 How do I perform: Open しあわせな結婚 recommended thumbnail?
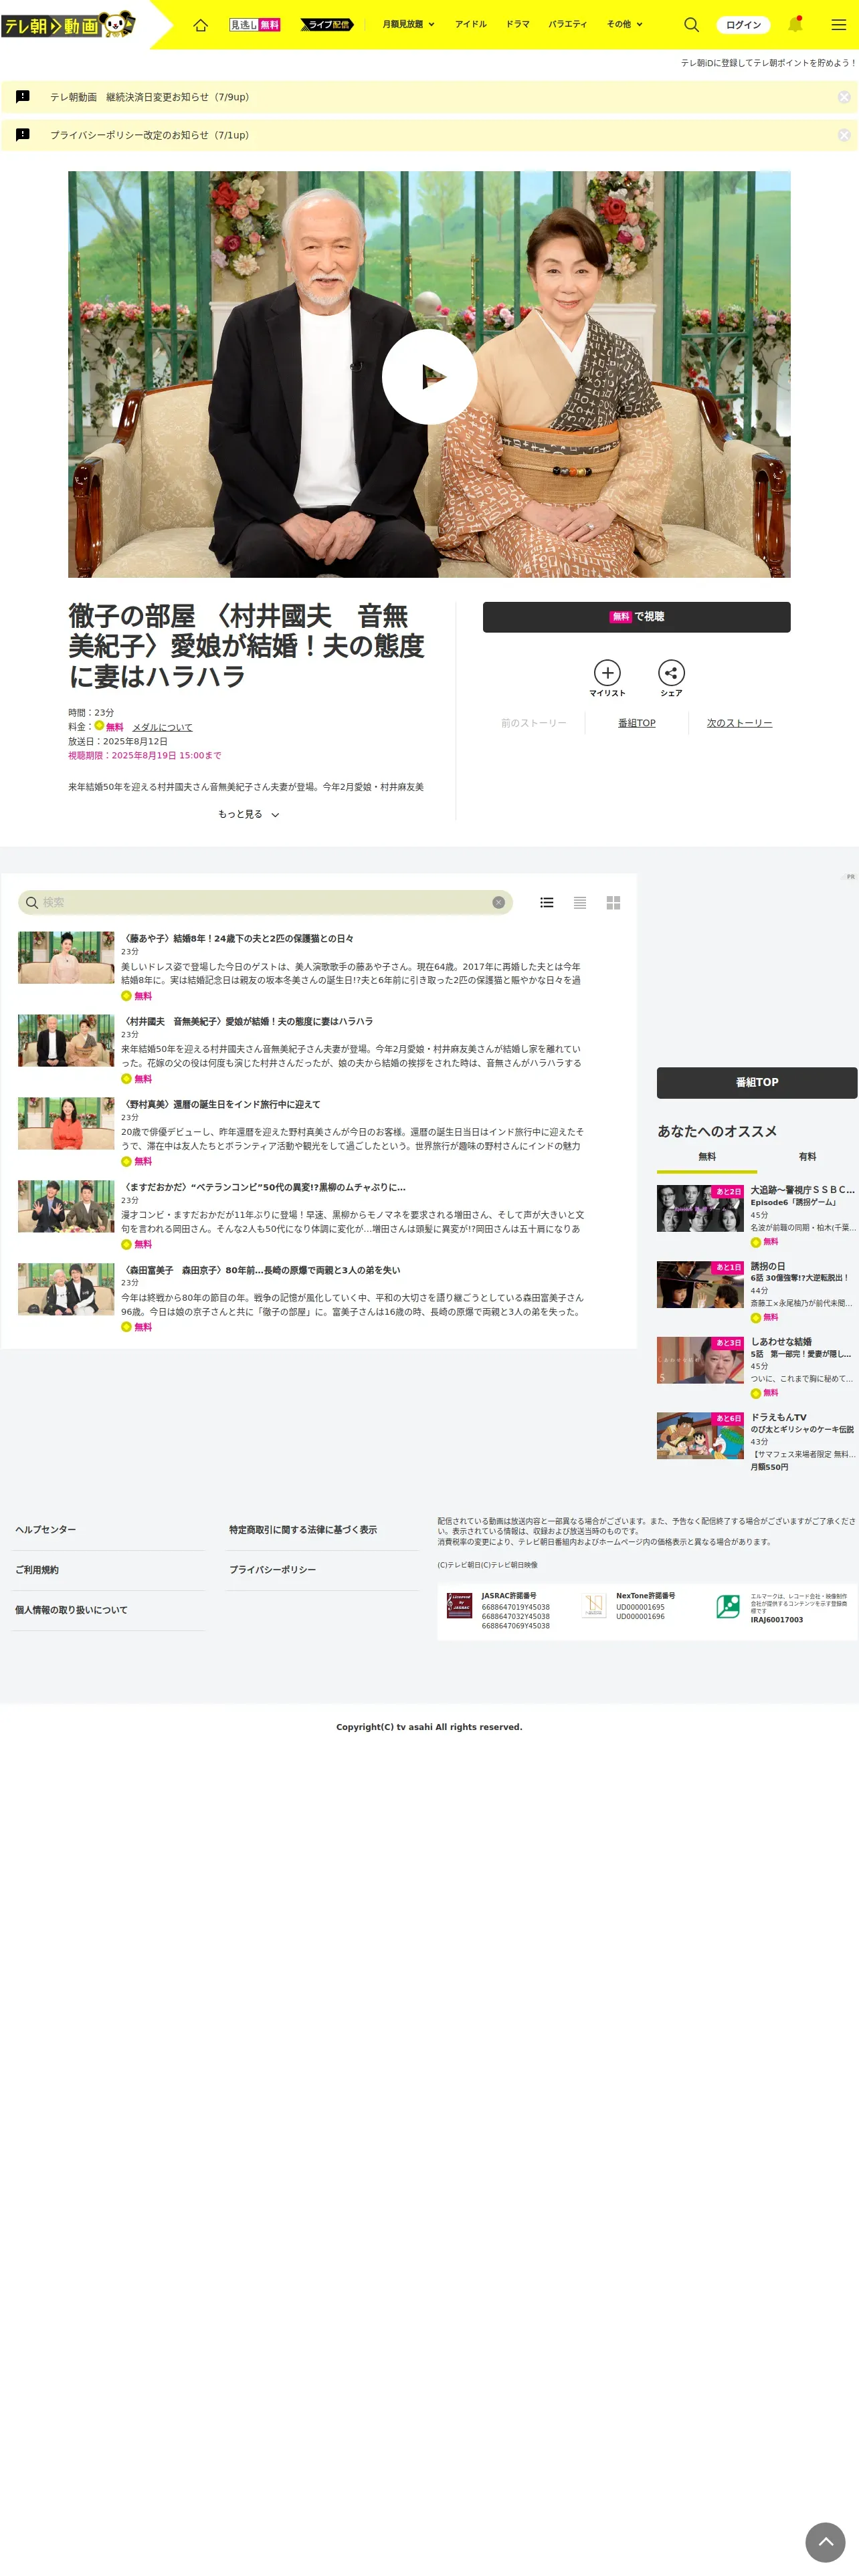click(x=700, y=1360)
